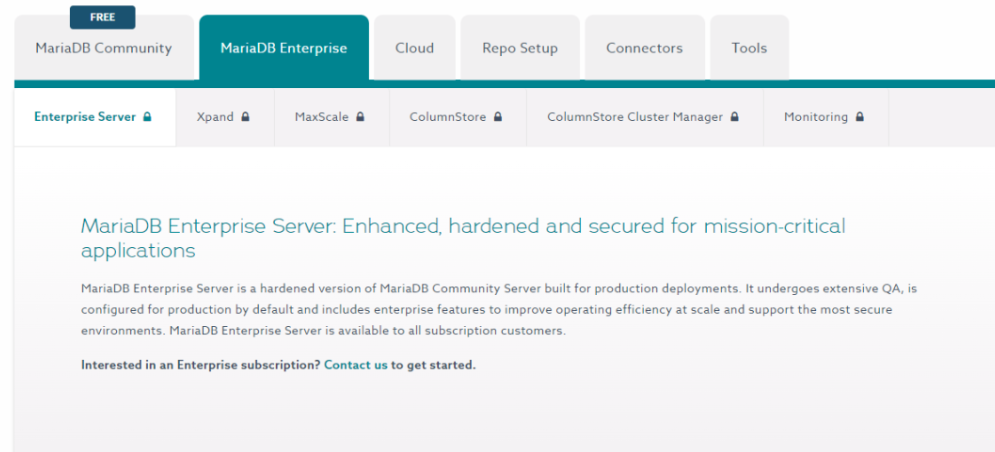Click the lock icon beside Enterprise Server

pos(147,117)
